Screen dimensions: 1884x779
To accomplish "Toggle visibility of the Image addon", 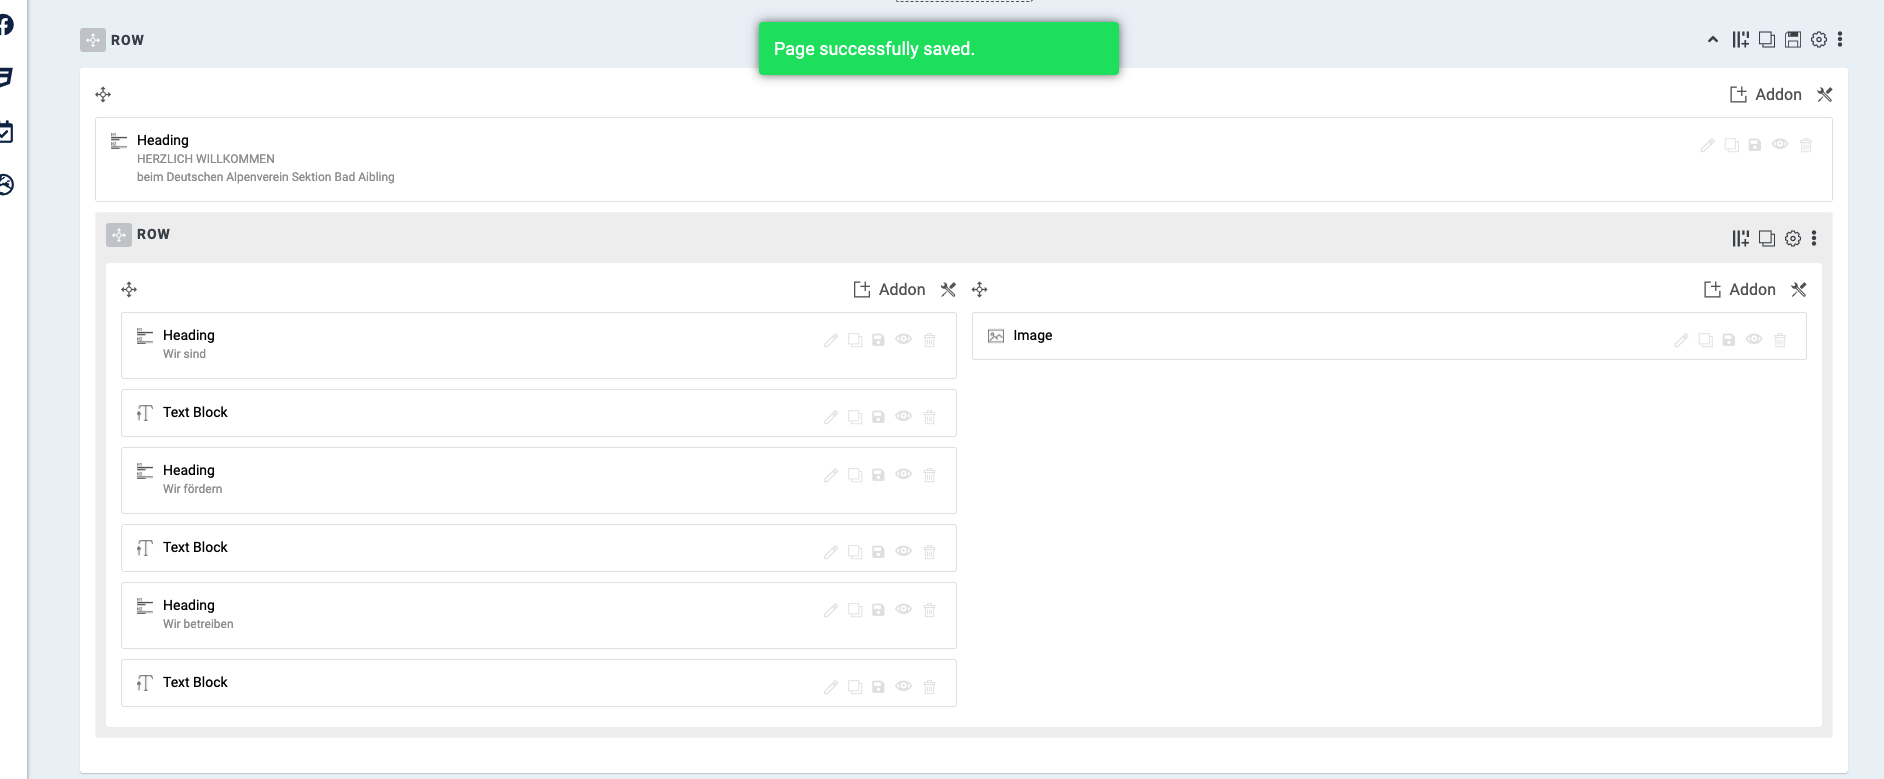I will pos(1754,340).
